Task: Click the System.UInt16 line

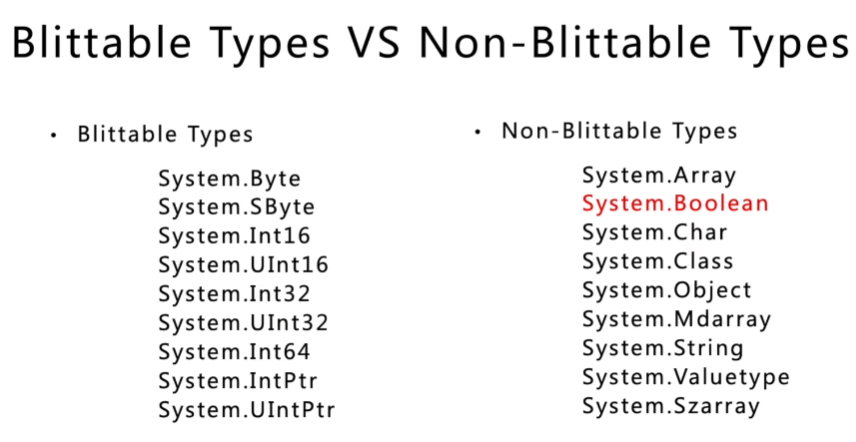Action: coord(243,265)
